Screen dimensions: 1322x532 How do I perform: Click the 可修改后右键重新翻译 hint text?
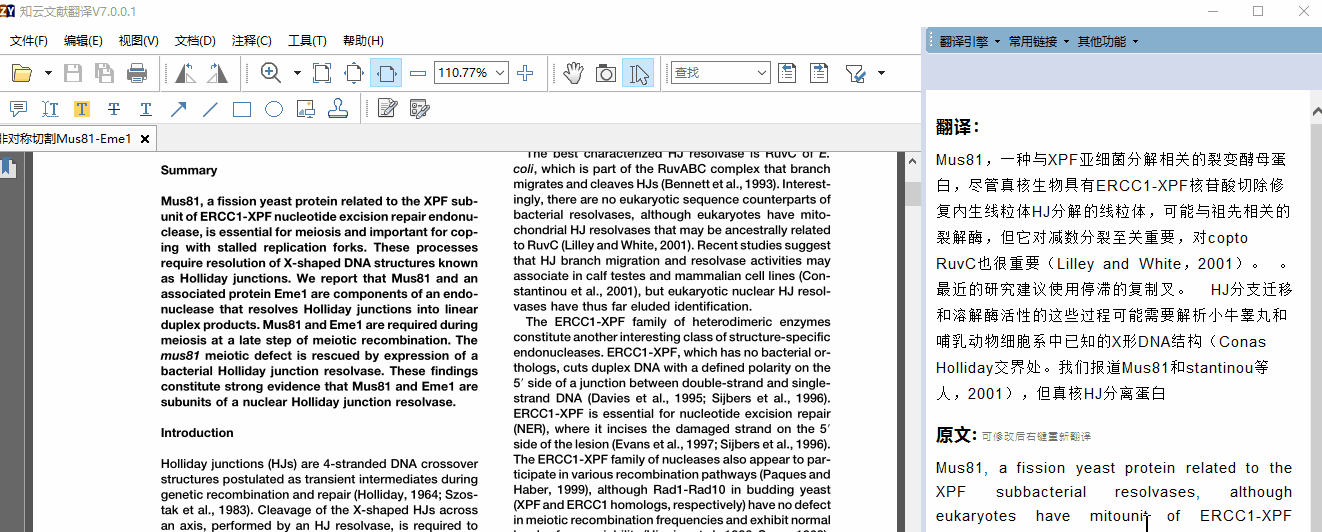1036,437
